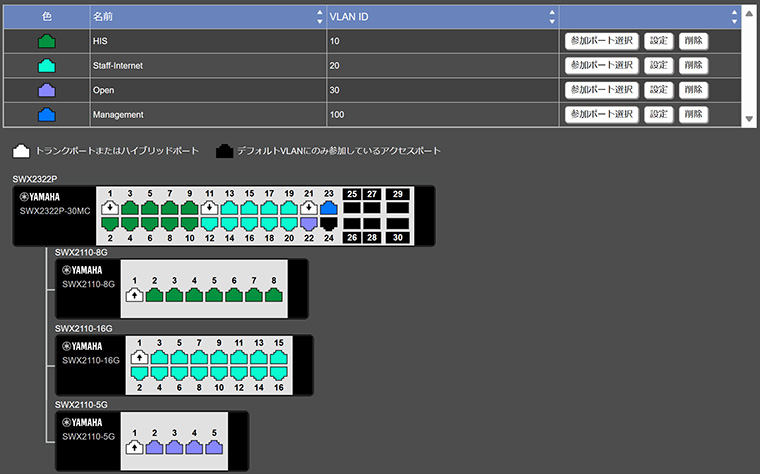Select trunk port 1 on the SWX2322P switch
The image size is (760, 474).
pos(109,209)
